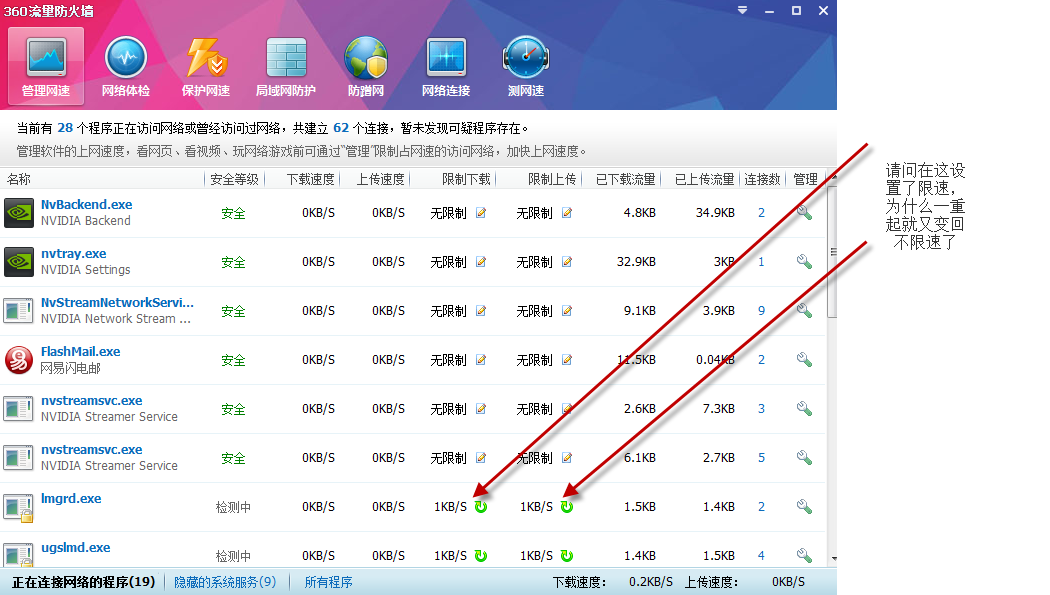Sort by the 已上传流量 column header
The width and height of the screenshot is (1050, 595).
coord(704,179)
